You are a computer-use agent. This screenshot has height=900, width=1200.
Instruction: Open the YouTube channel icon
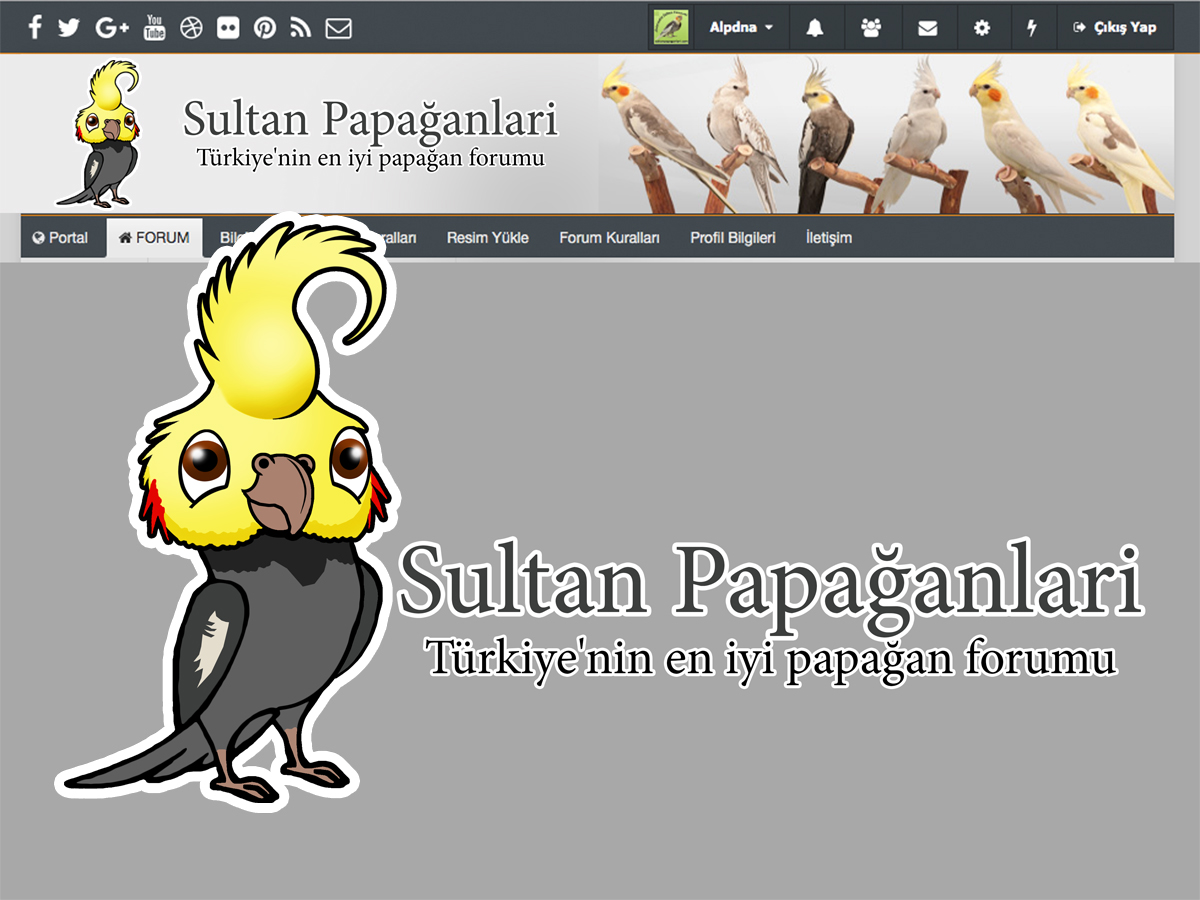154,27
